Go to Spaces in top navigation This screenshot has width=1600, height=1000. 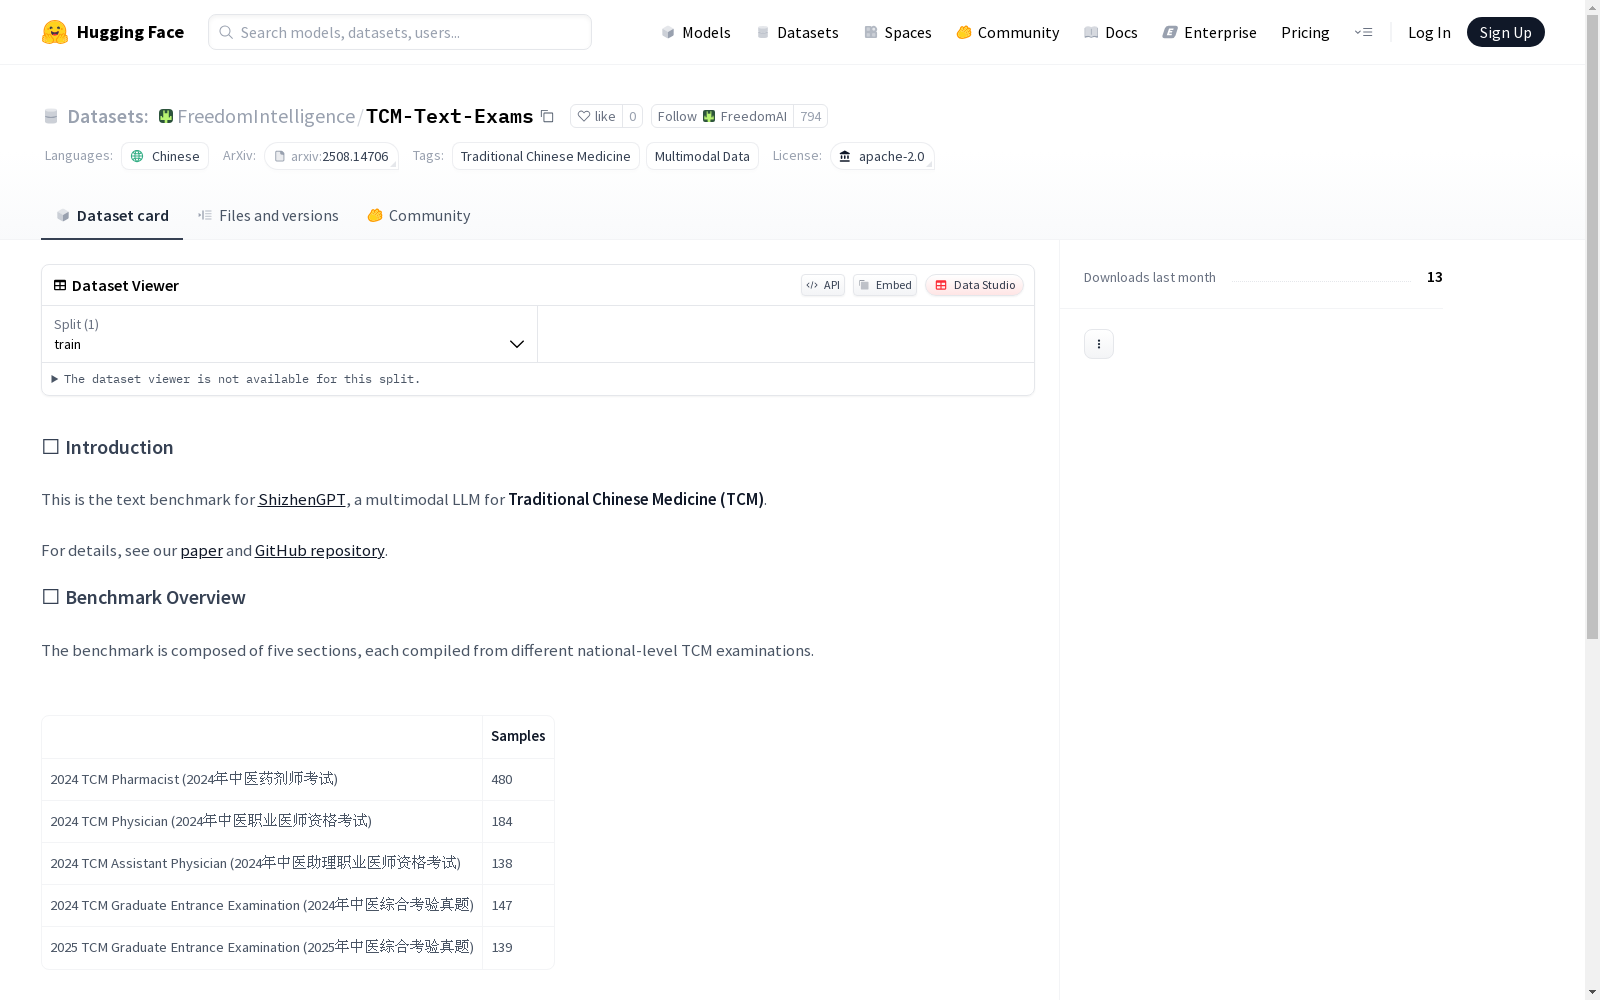(897, 32)
